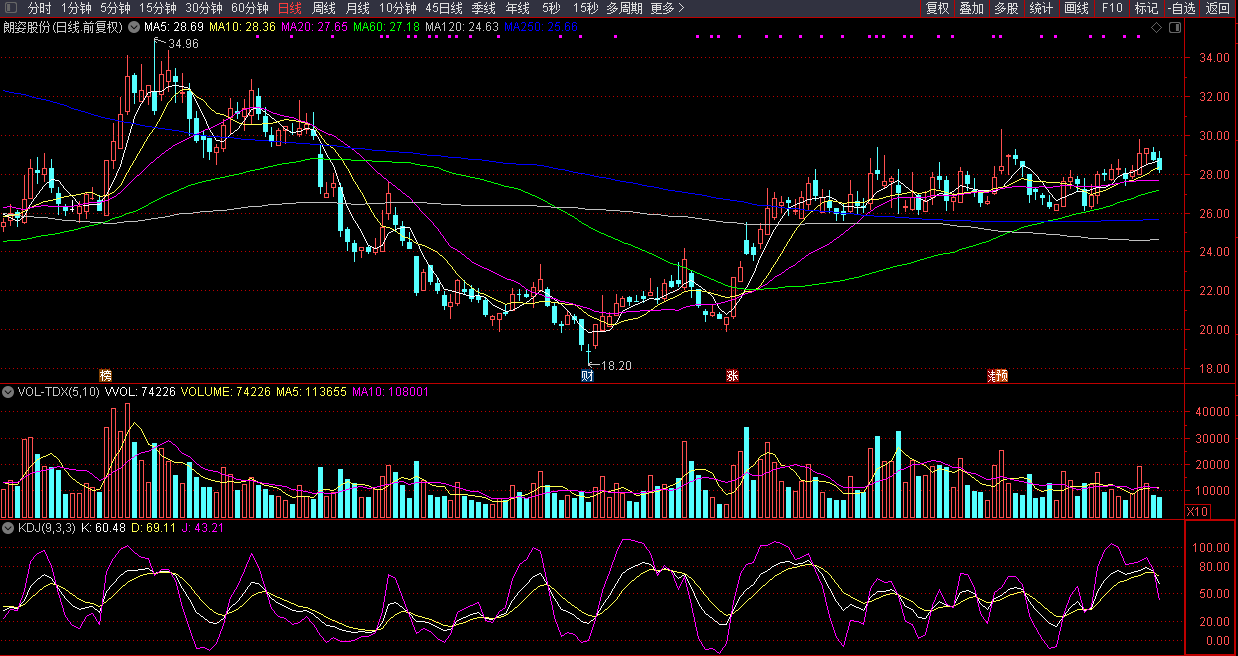This screenshot has width=1238, height=656.
Task: Click the 返回 back button
Action: tap(1217, 8)
